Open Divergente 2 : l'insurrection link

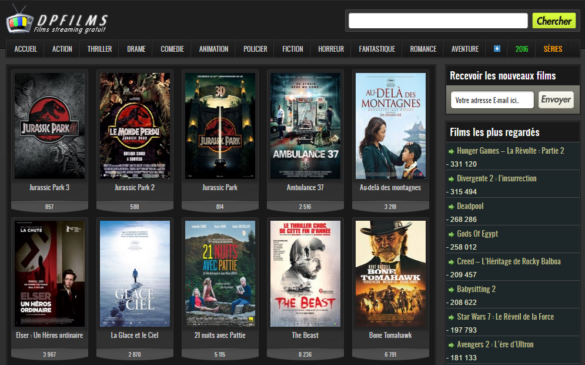(x=497, y=178)
